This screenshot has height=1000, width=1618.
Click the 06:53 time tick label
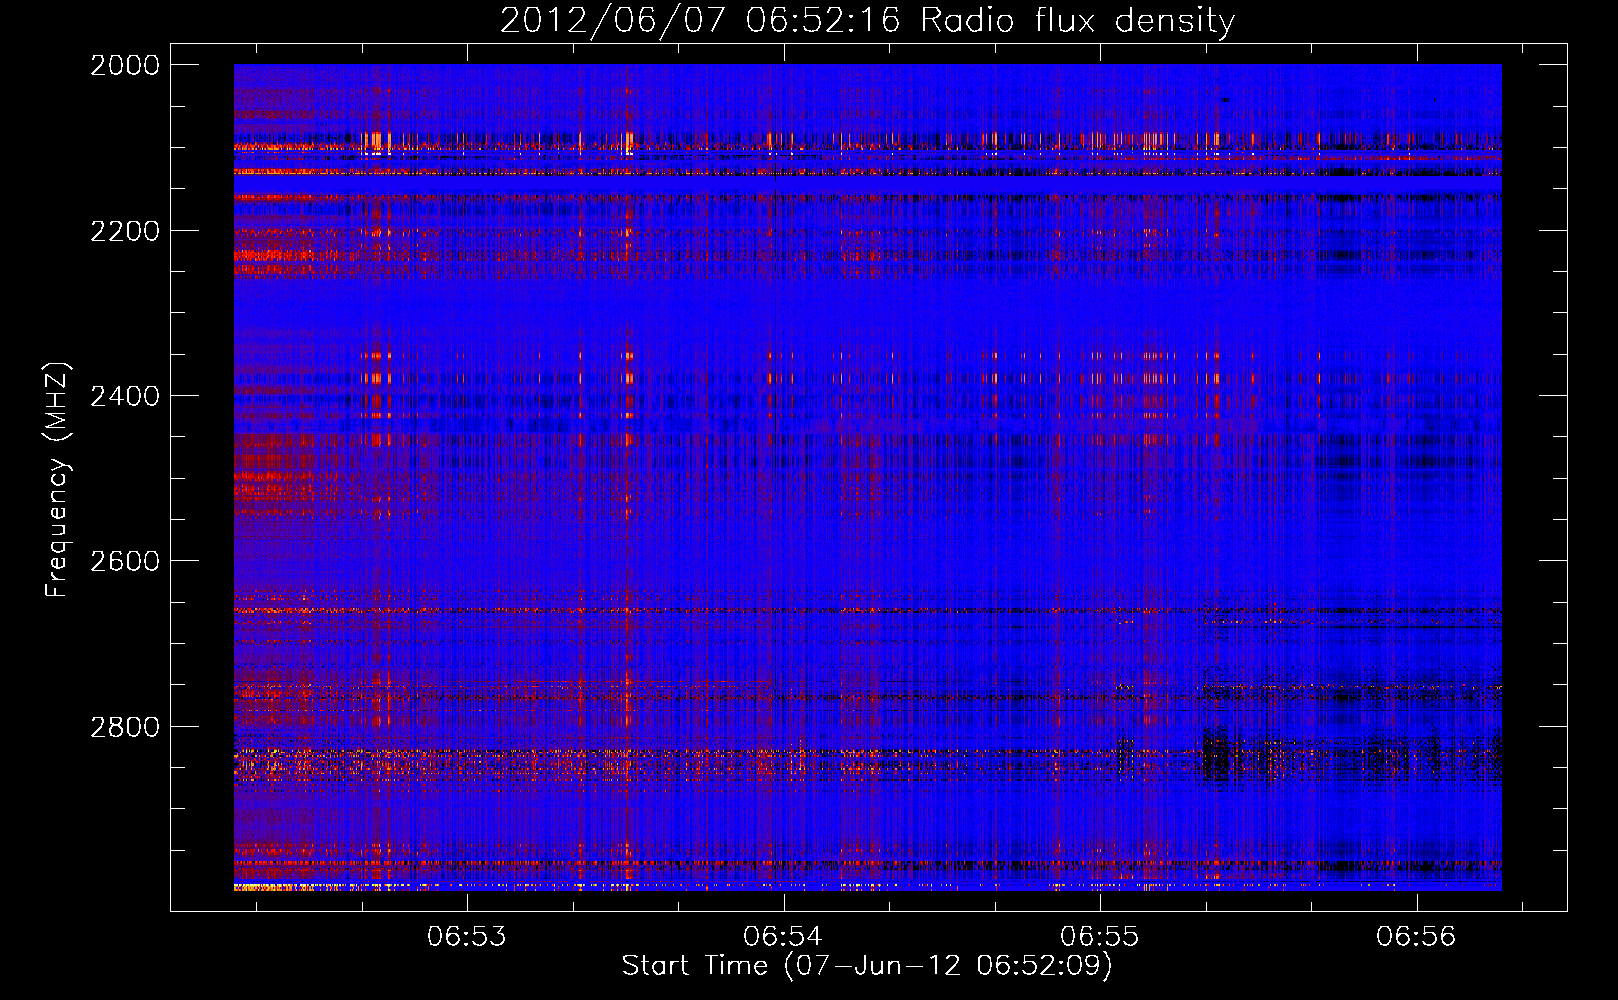pyautogui.click(x=467, y=937)
